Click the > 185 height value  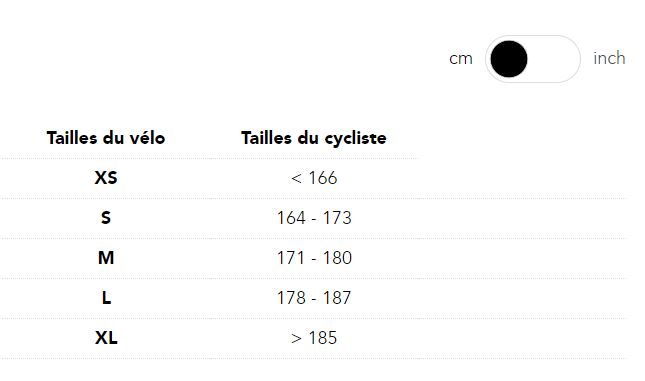click(x=314, y=338)
